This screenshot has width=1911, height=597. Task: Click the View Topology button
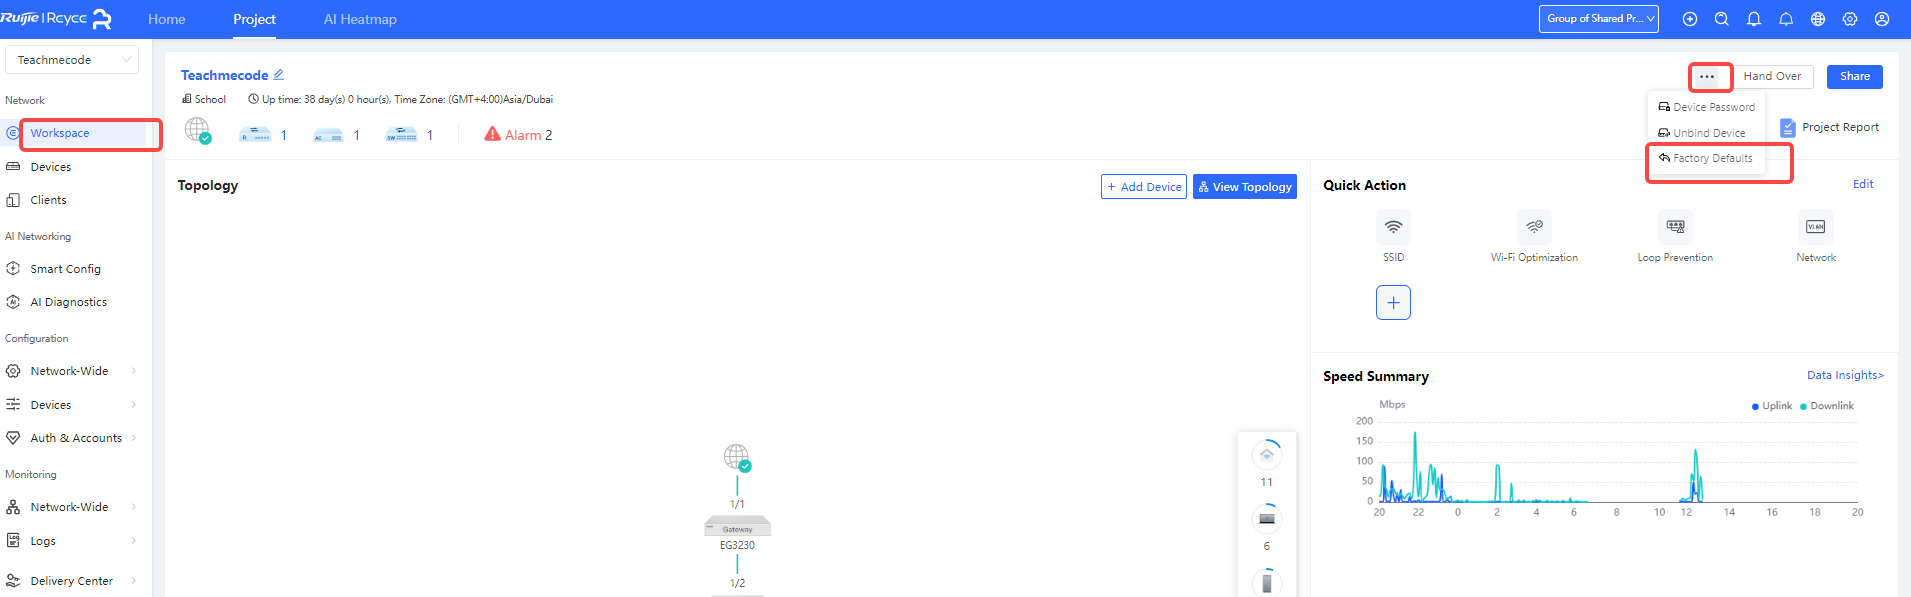pos(1244,187)
